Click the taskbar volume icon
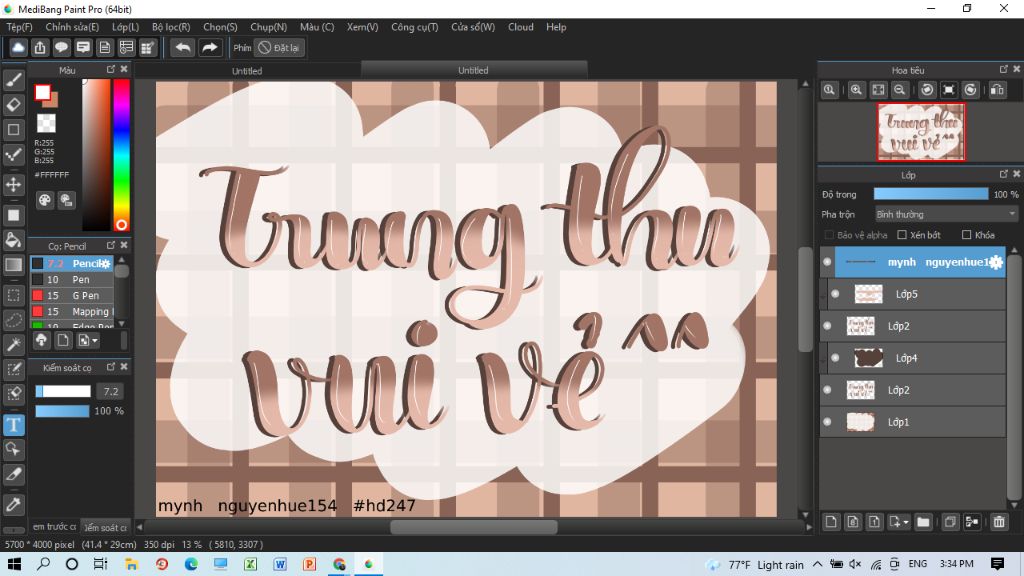Image resolution: width=1024 pixels, height=576 pixels. tap(856, 564)
